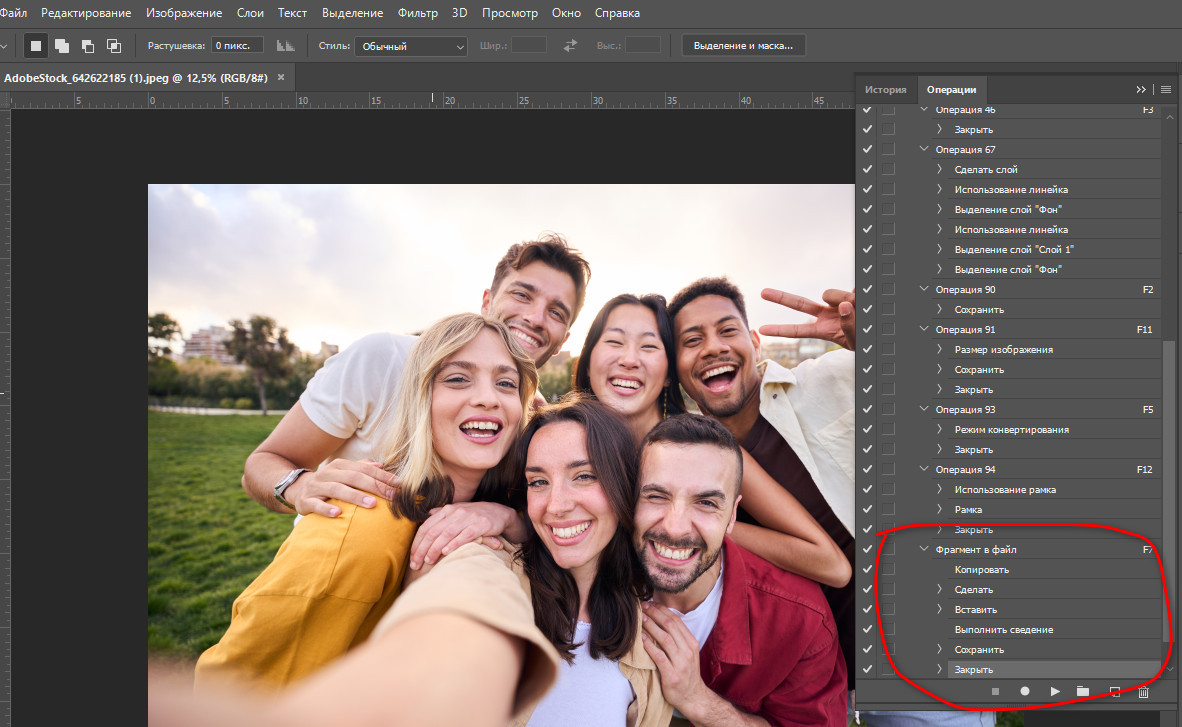This screenshot has width=1182, height=727.
Task: Select the Выделение слой "Слой 1" step
Action: (x=1014, y=250)
